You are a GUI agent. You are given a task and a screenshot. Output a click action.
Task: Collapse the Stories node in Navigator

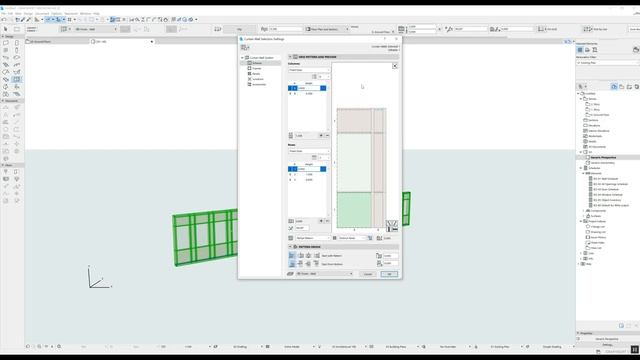coord(581,99)
